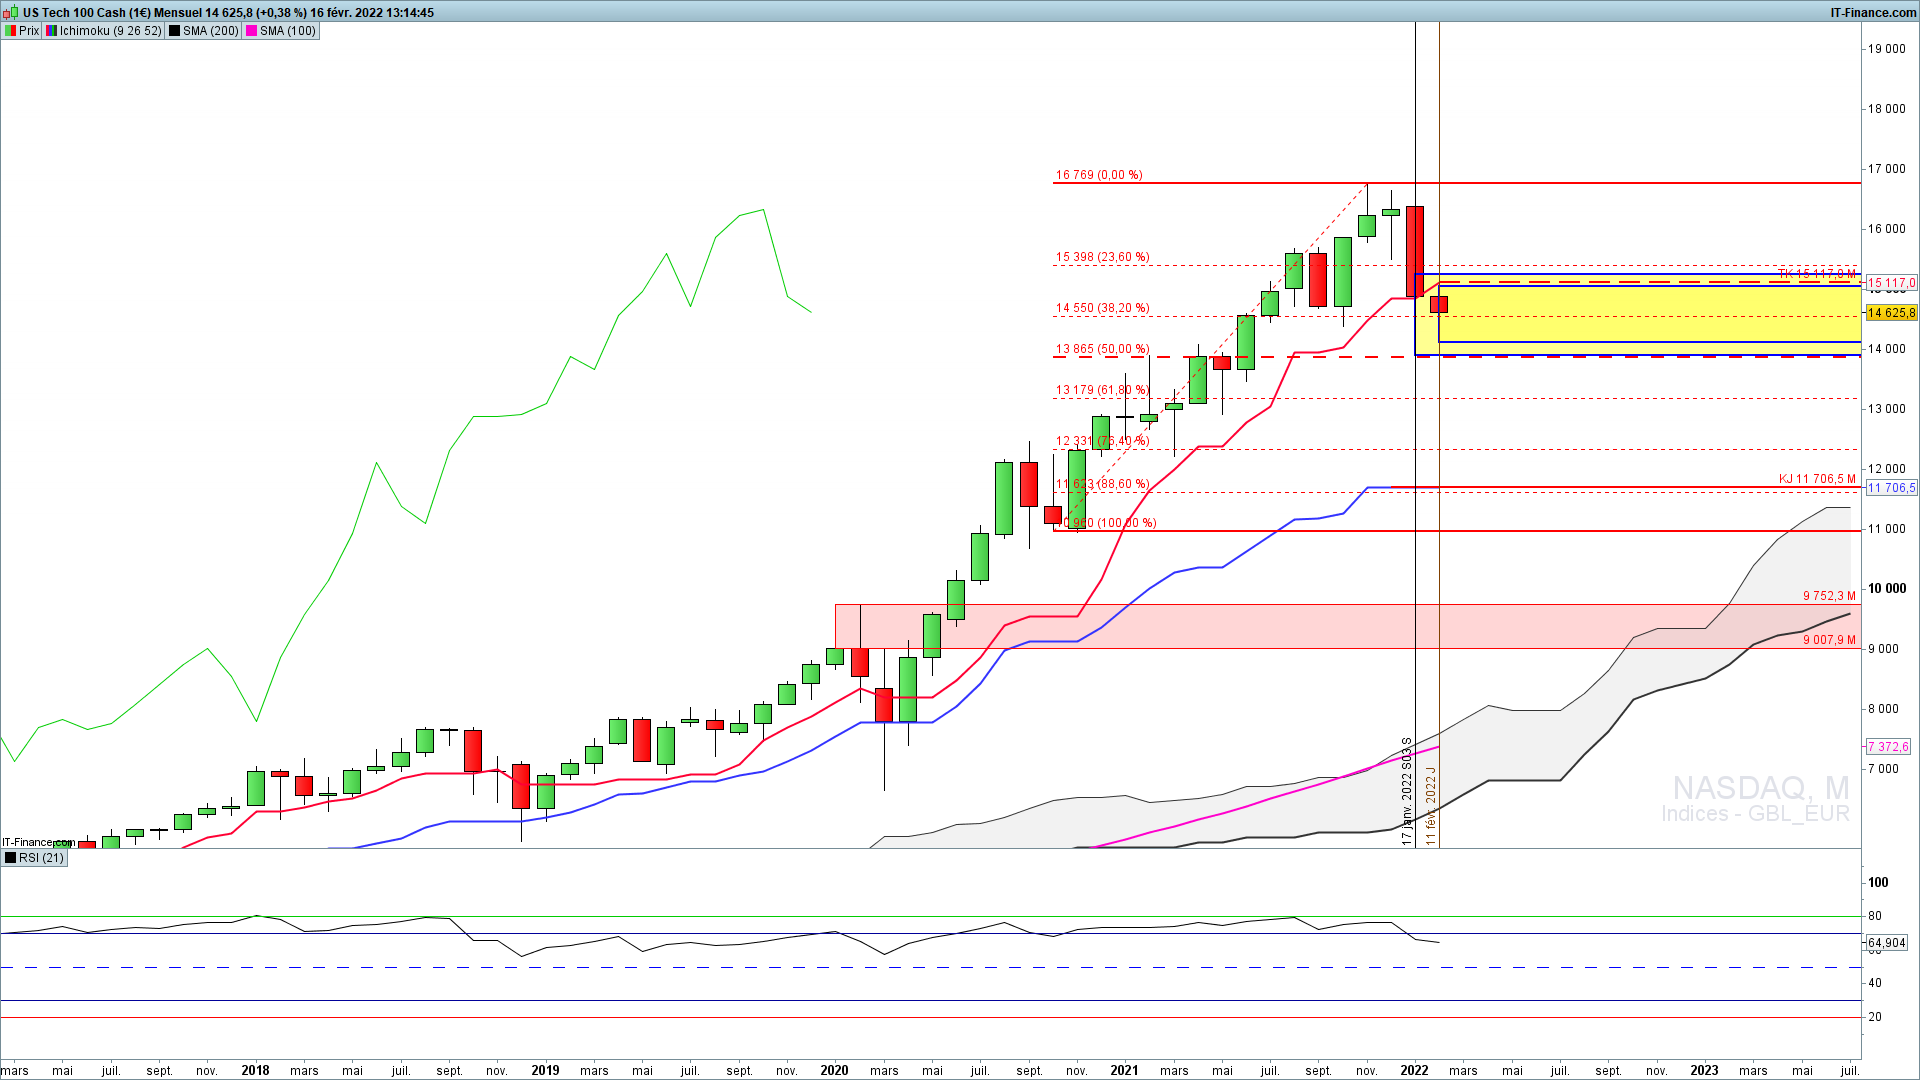Viewport: 1920px width, 1080px height.
Task: Open the SMA (200) indicator label
Action: click(211, 31)
